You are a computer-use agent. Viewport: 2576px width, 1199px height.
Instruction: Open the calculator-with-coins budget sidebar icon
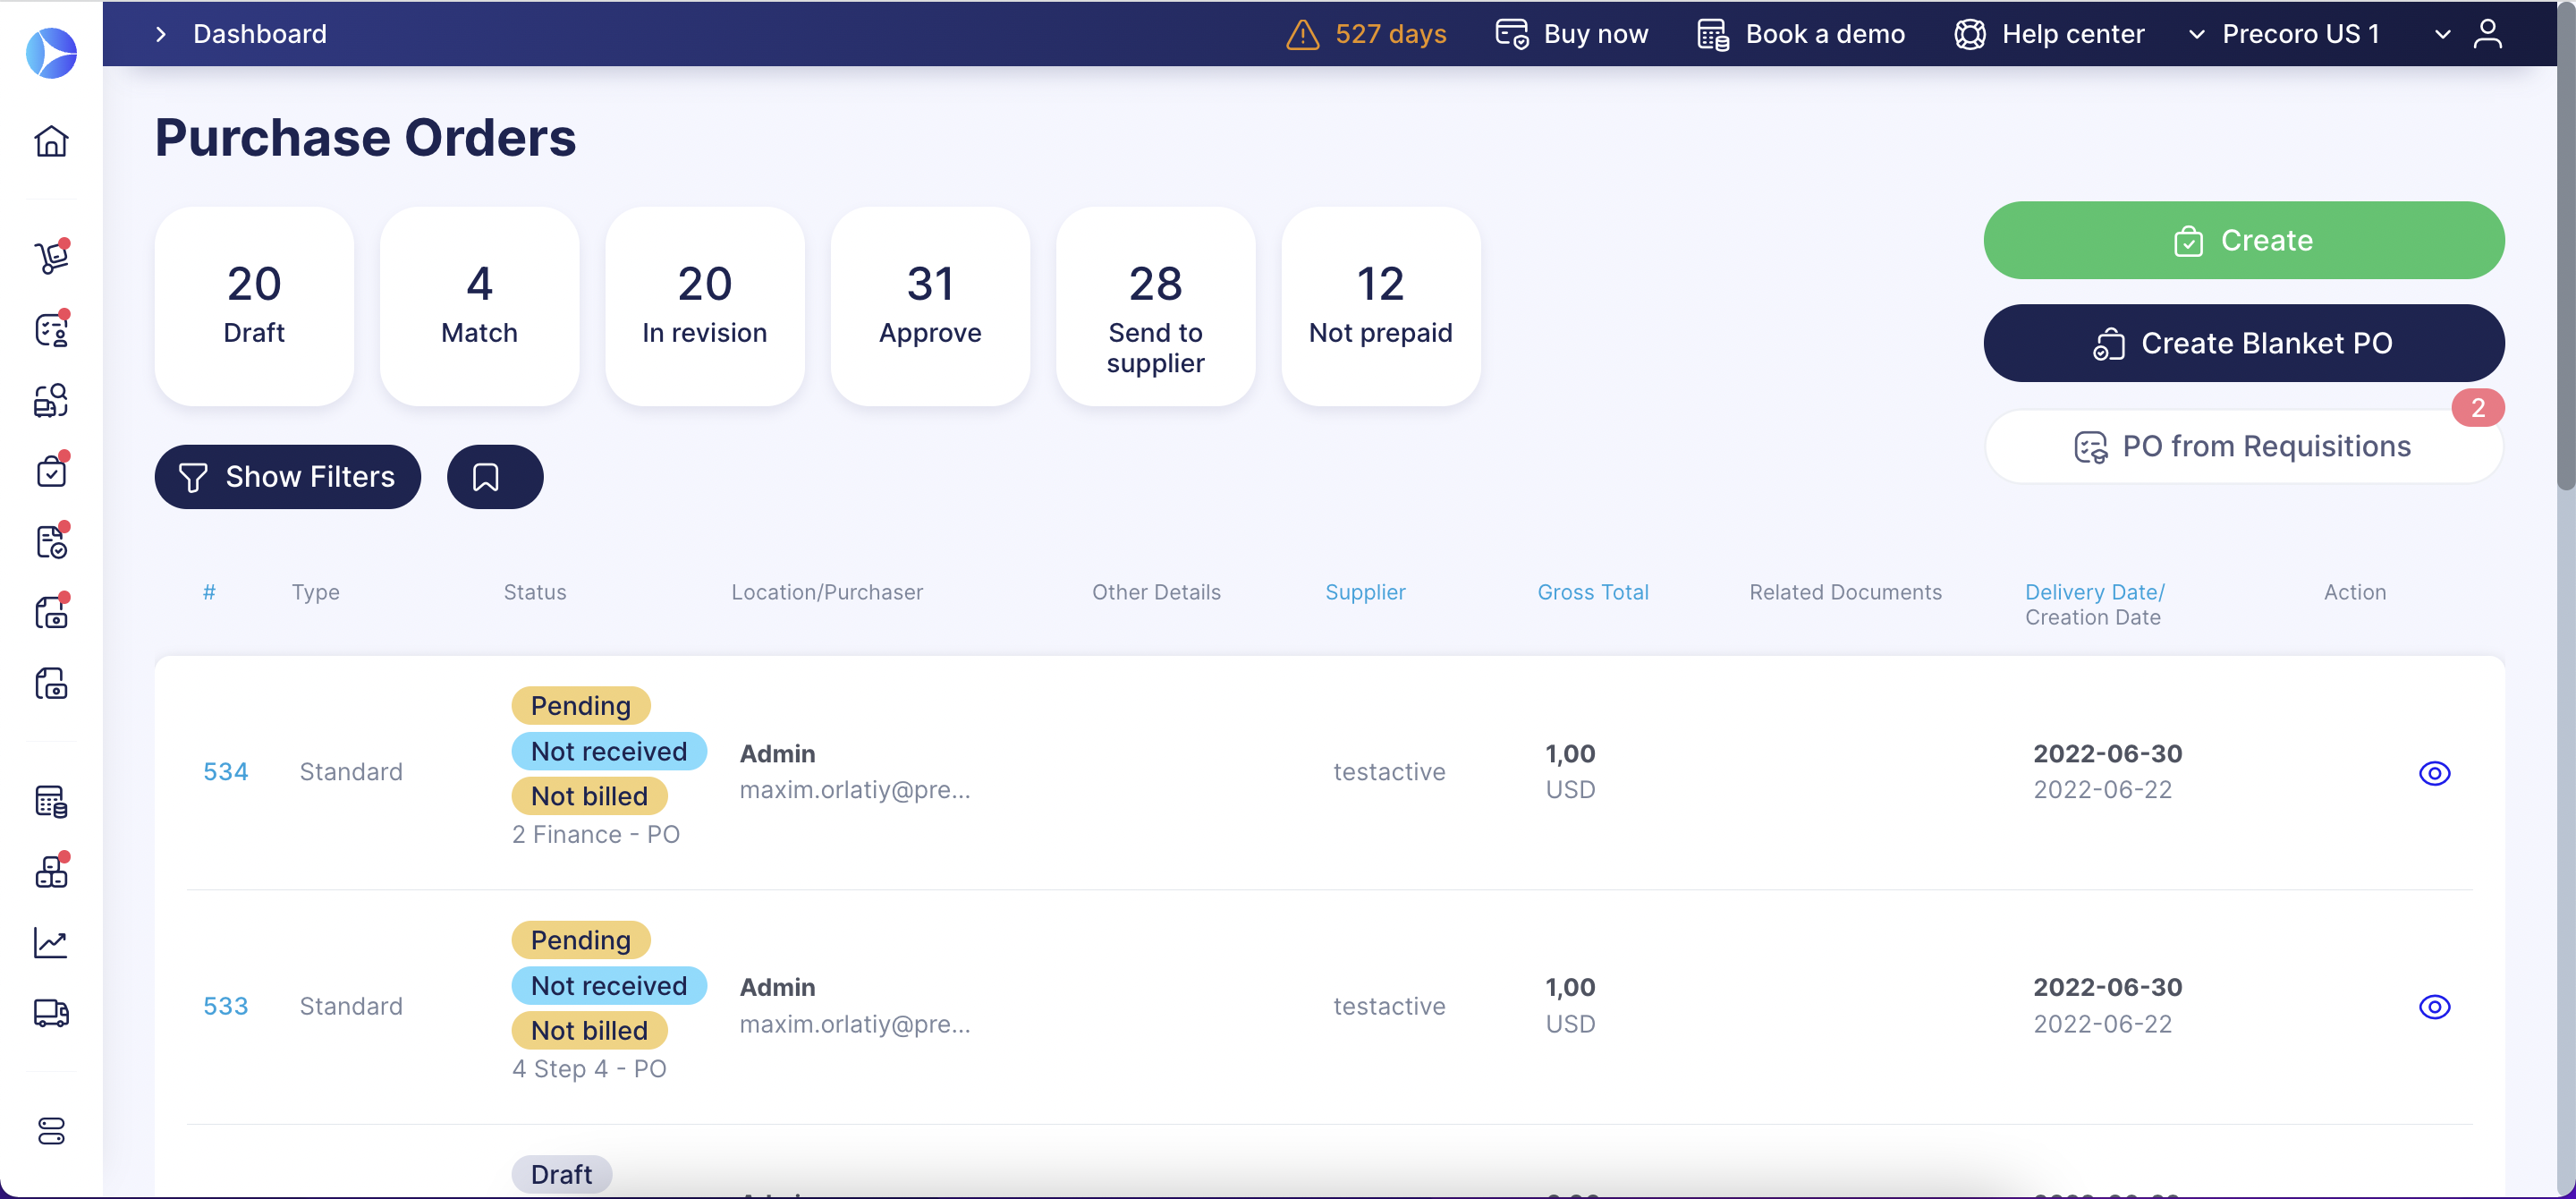(51, 801)
